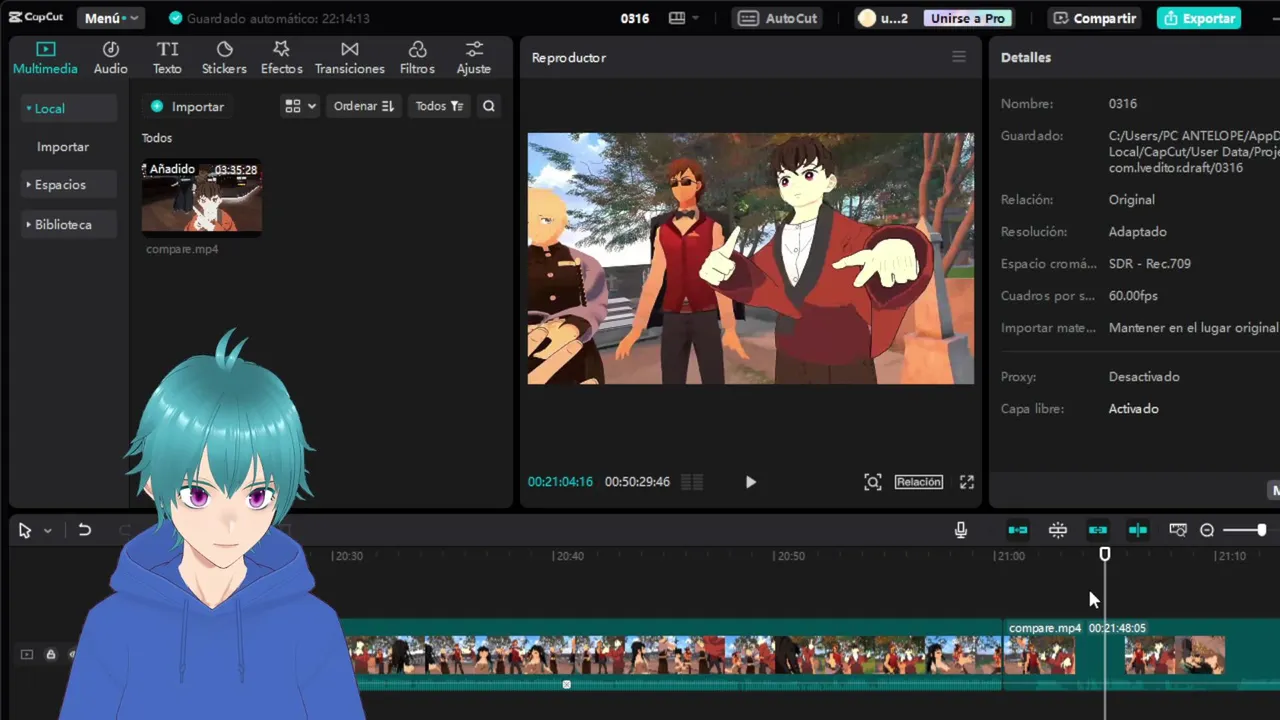
Task: Toggle clip linking
Action: (1098, 530)
